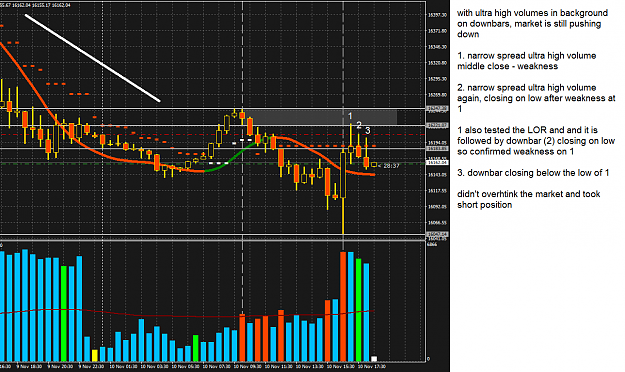Click the '9 Nov 18:30' time label
Screen dimensions: 625x372
tap(30, 366)
